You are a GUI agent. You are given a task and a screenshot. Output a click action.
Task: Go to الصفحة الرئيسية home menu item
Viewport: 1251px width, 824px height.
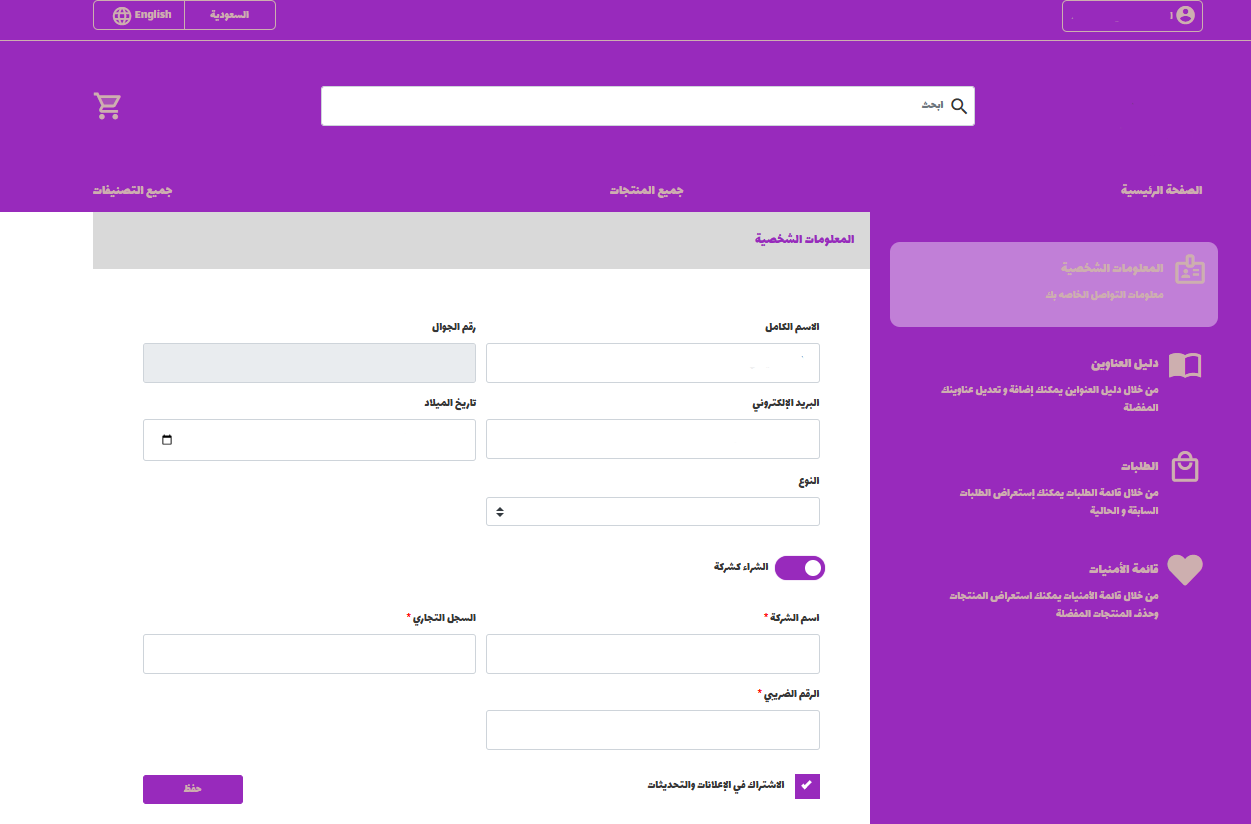pos(1161,190)
